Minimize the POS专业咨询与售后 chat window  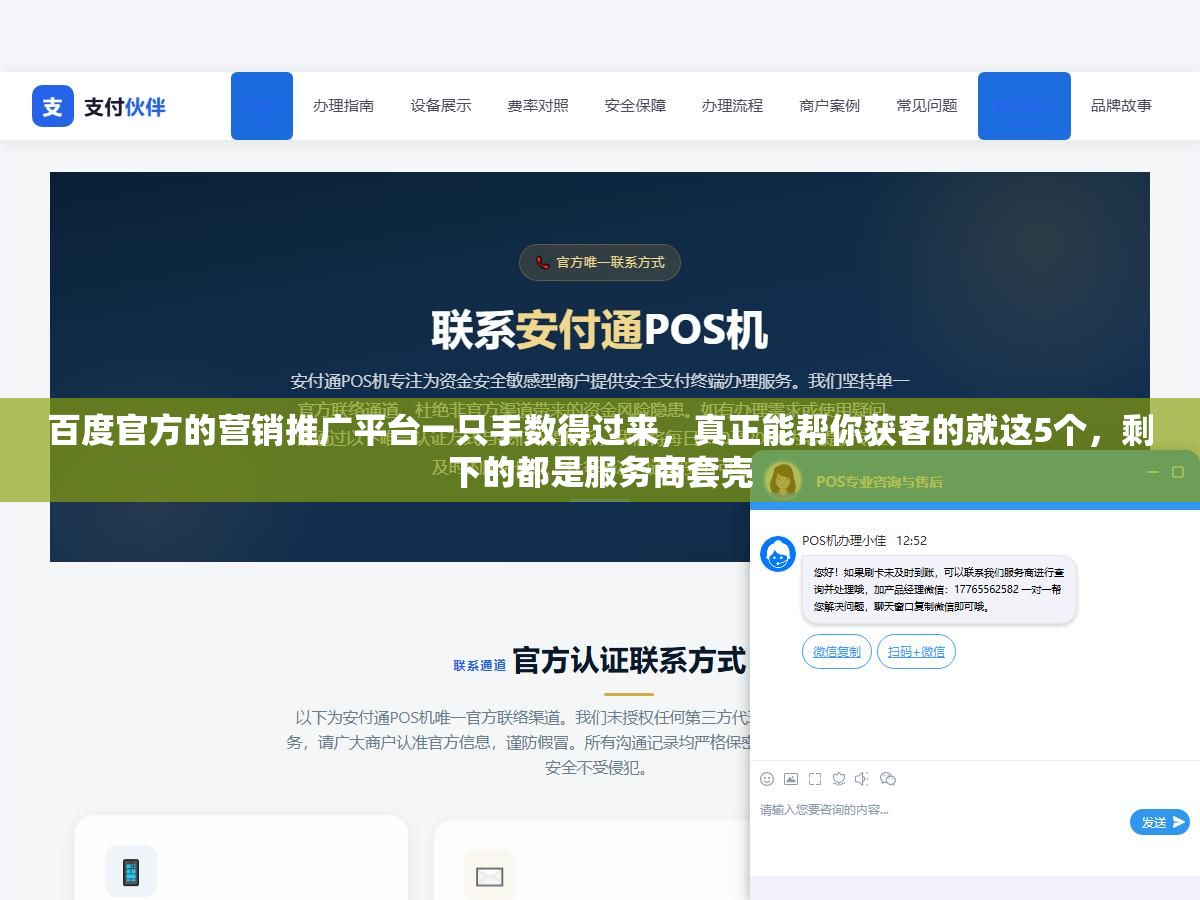1153,472
